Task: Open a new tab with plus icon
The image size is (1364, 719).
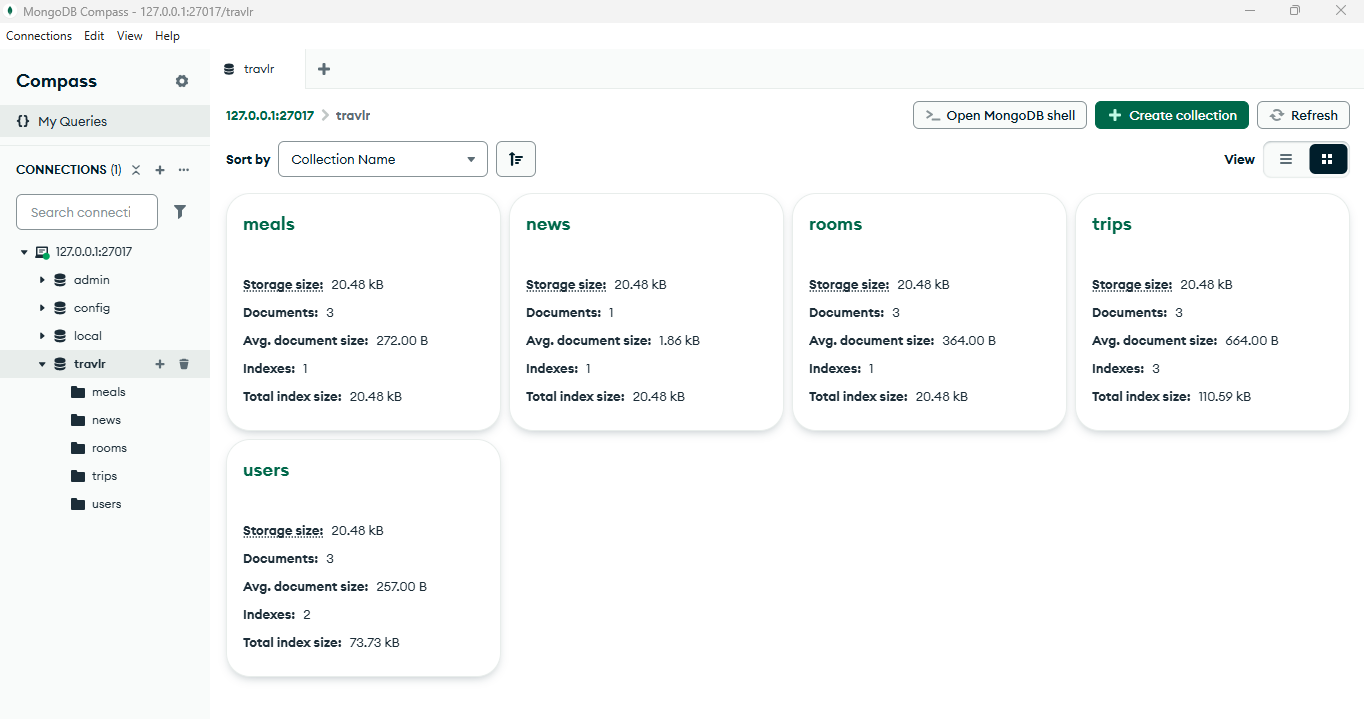Action: pyautogui.click(x=323, y=69)
